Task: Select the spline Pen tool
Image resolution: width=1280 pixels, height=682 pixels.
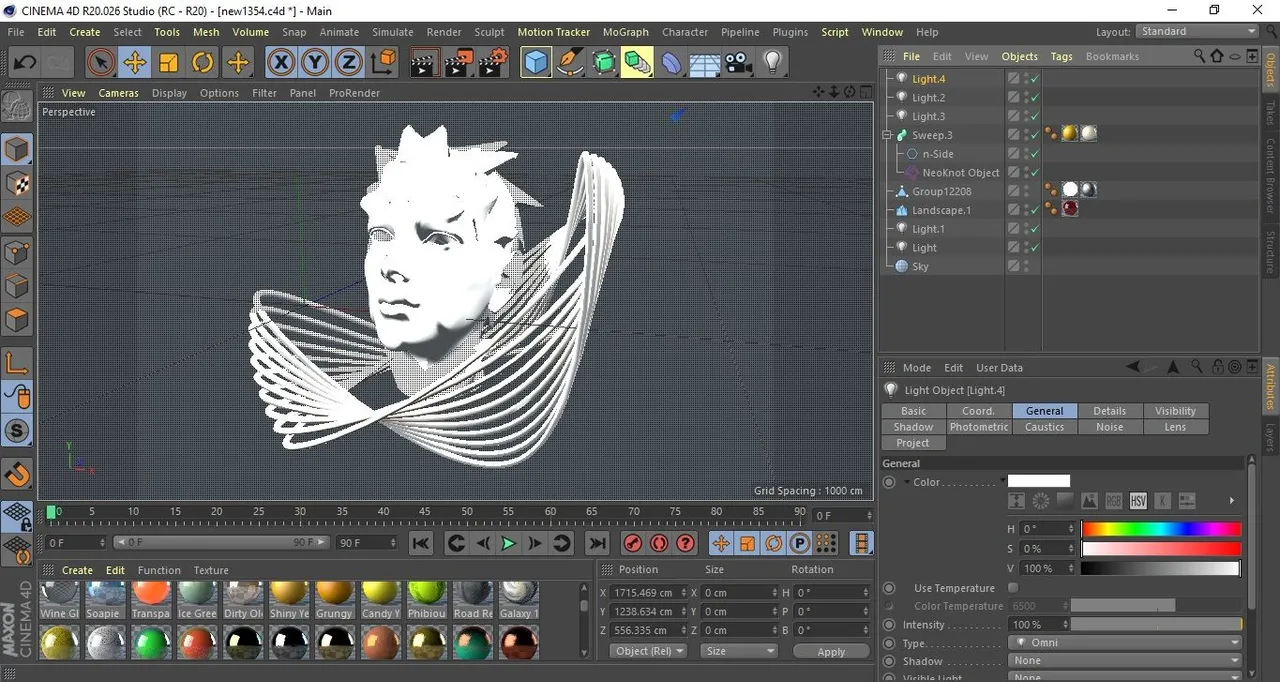Action: 570,63
